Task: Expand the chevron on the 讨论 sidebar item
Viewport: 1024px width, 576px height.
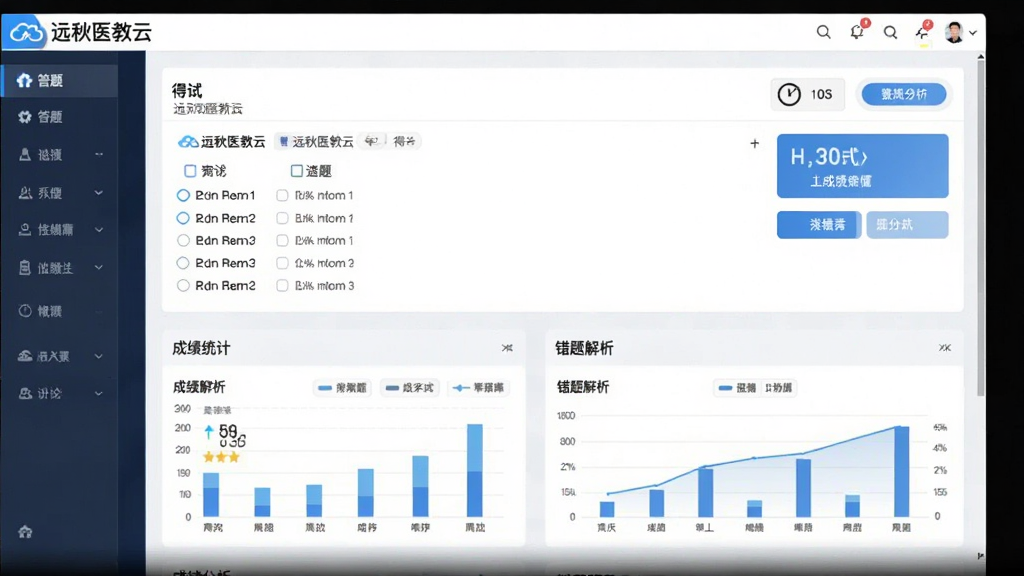Action: 99,394
